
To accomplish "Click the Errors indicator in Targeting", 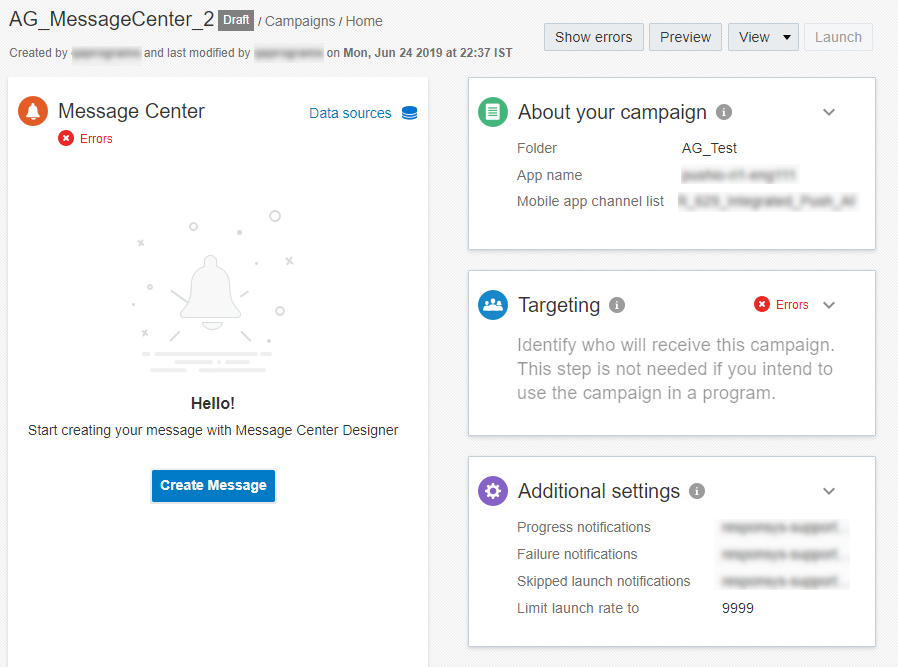I will tap(782, 305).
